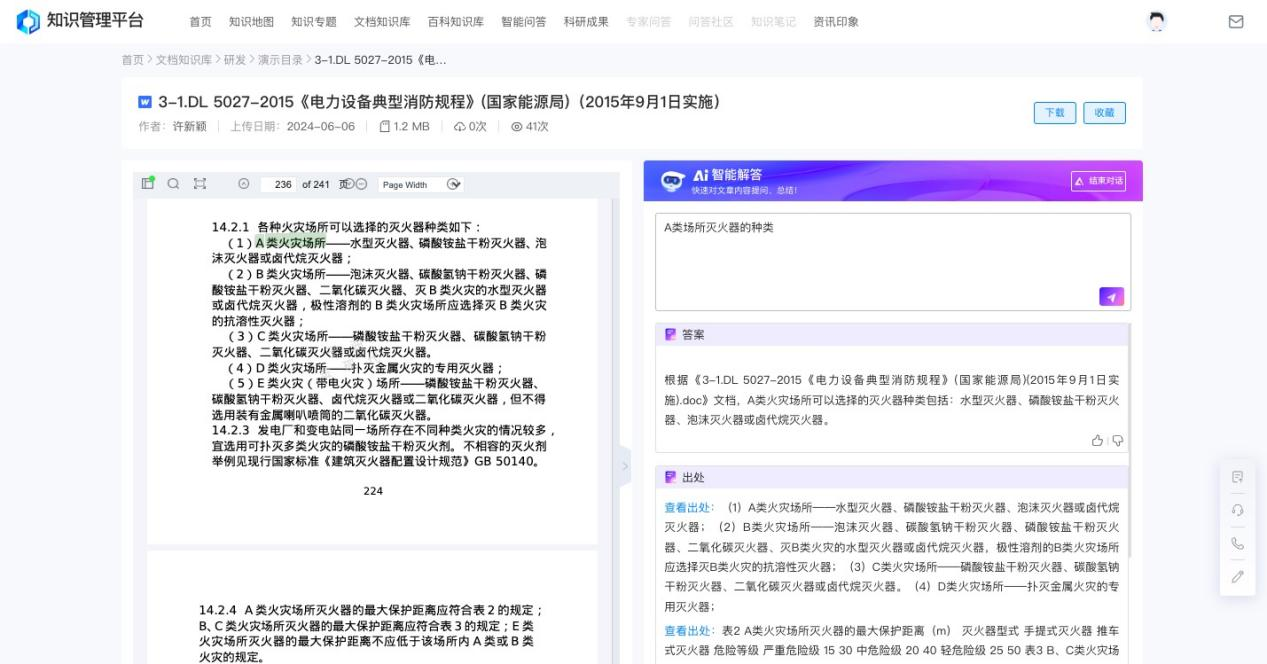Click the phone contact icon in the right sidebar

coord(1237,543)
